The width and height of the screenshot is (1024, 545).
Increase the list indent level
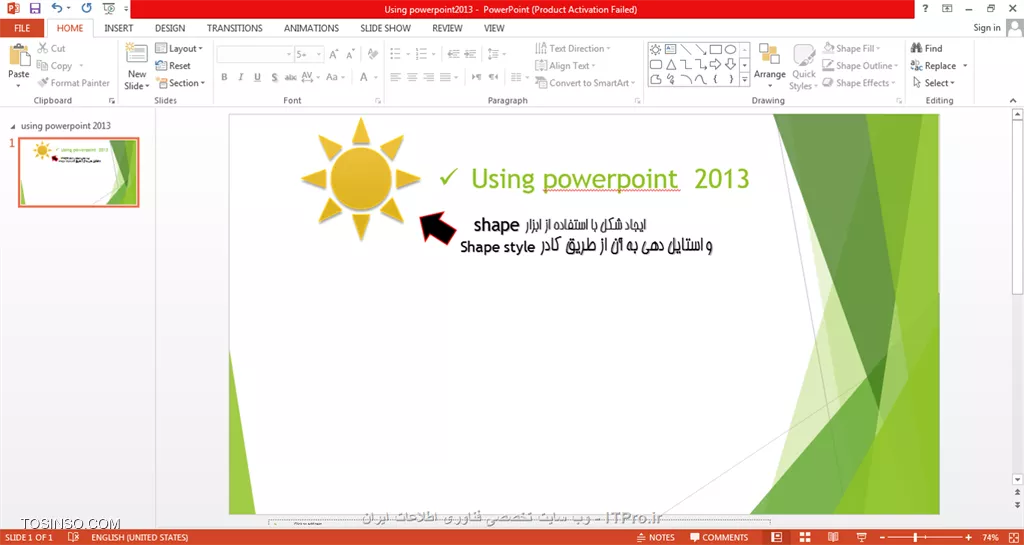(x=470, y=54)
